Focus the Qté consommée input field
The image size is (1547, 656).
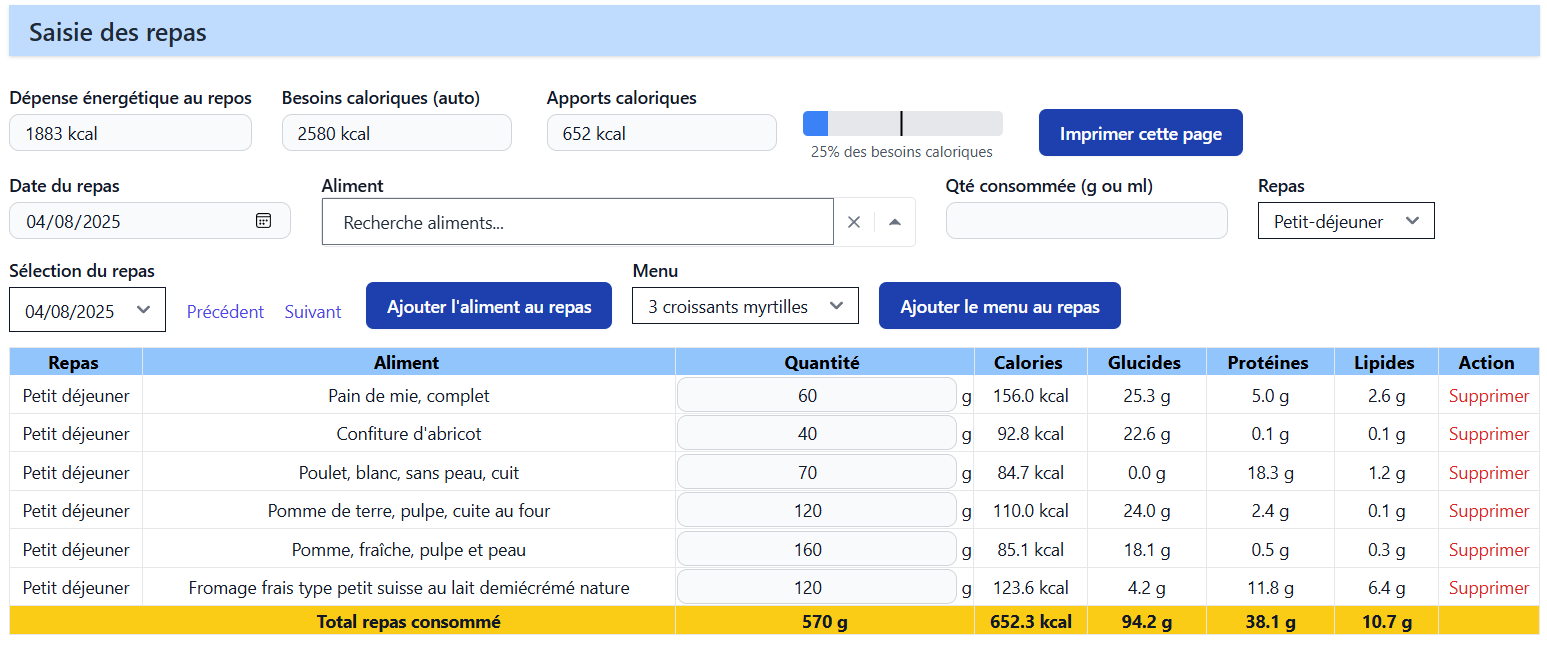pyautogui.click(x=1087, y=220)
